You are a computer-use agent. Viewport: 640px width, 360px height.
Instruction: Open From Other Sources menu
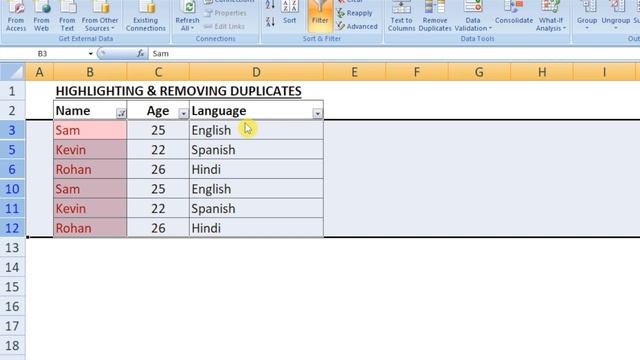(100, 16)
